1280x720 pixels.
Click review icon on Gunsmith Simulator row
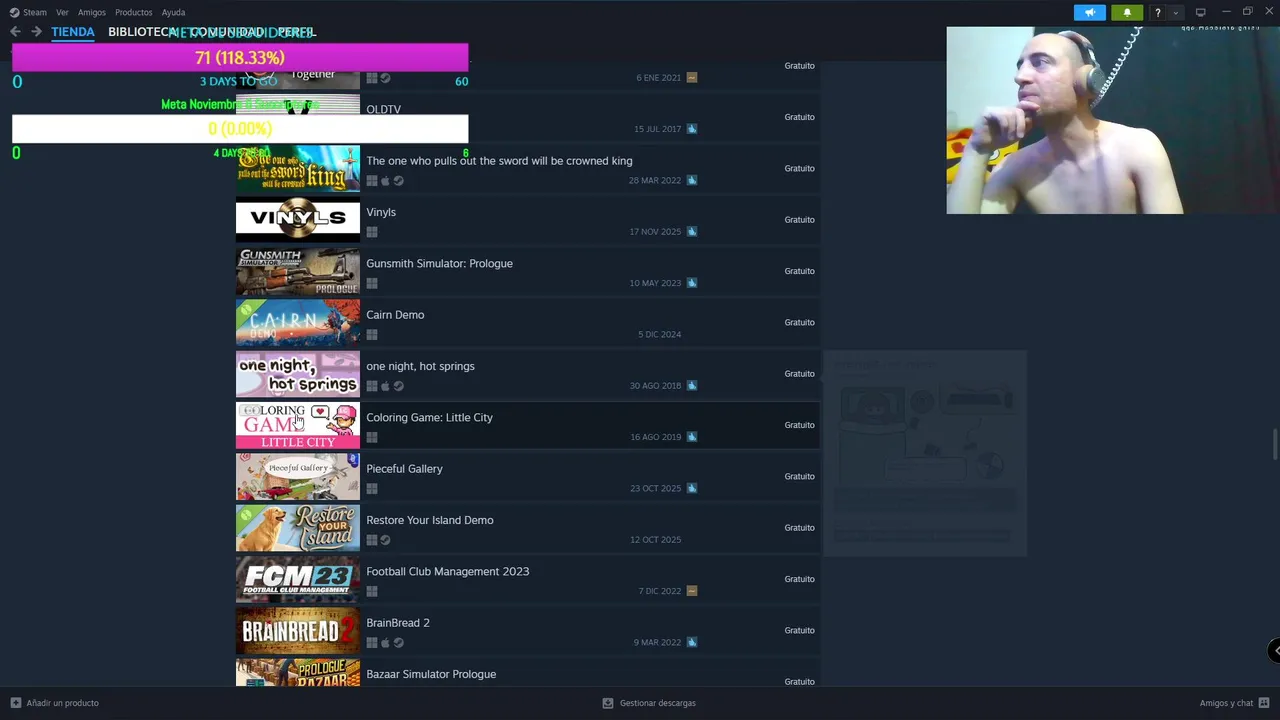pyautogui.click(x=692, y=283)
